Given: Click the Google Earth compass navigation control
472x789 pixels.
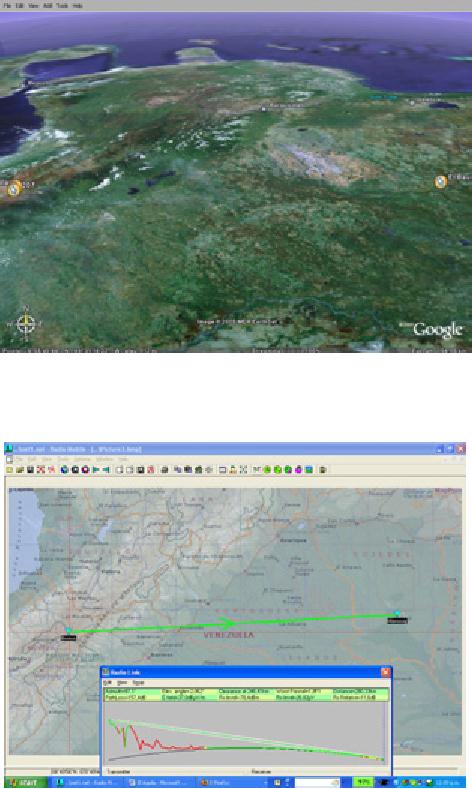Looking at the screenshot, I should coord(26,323).
